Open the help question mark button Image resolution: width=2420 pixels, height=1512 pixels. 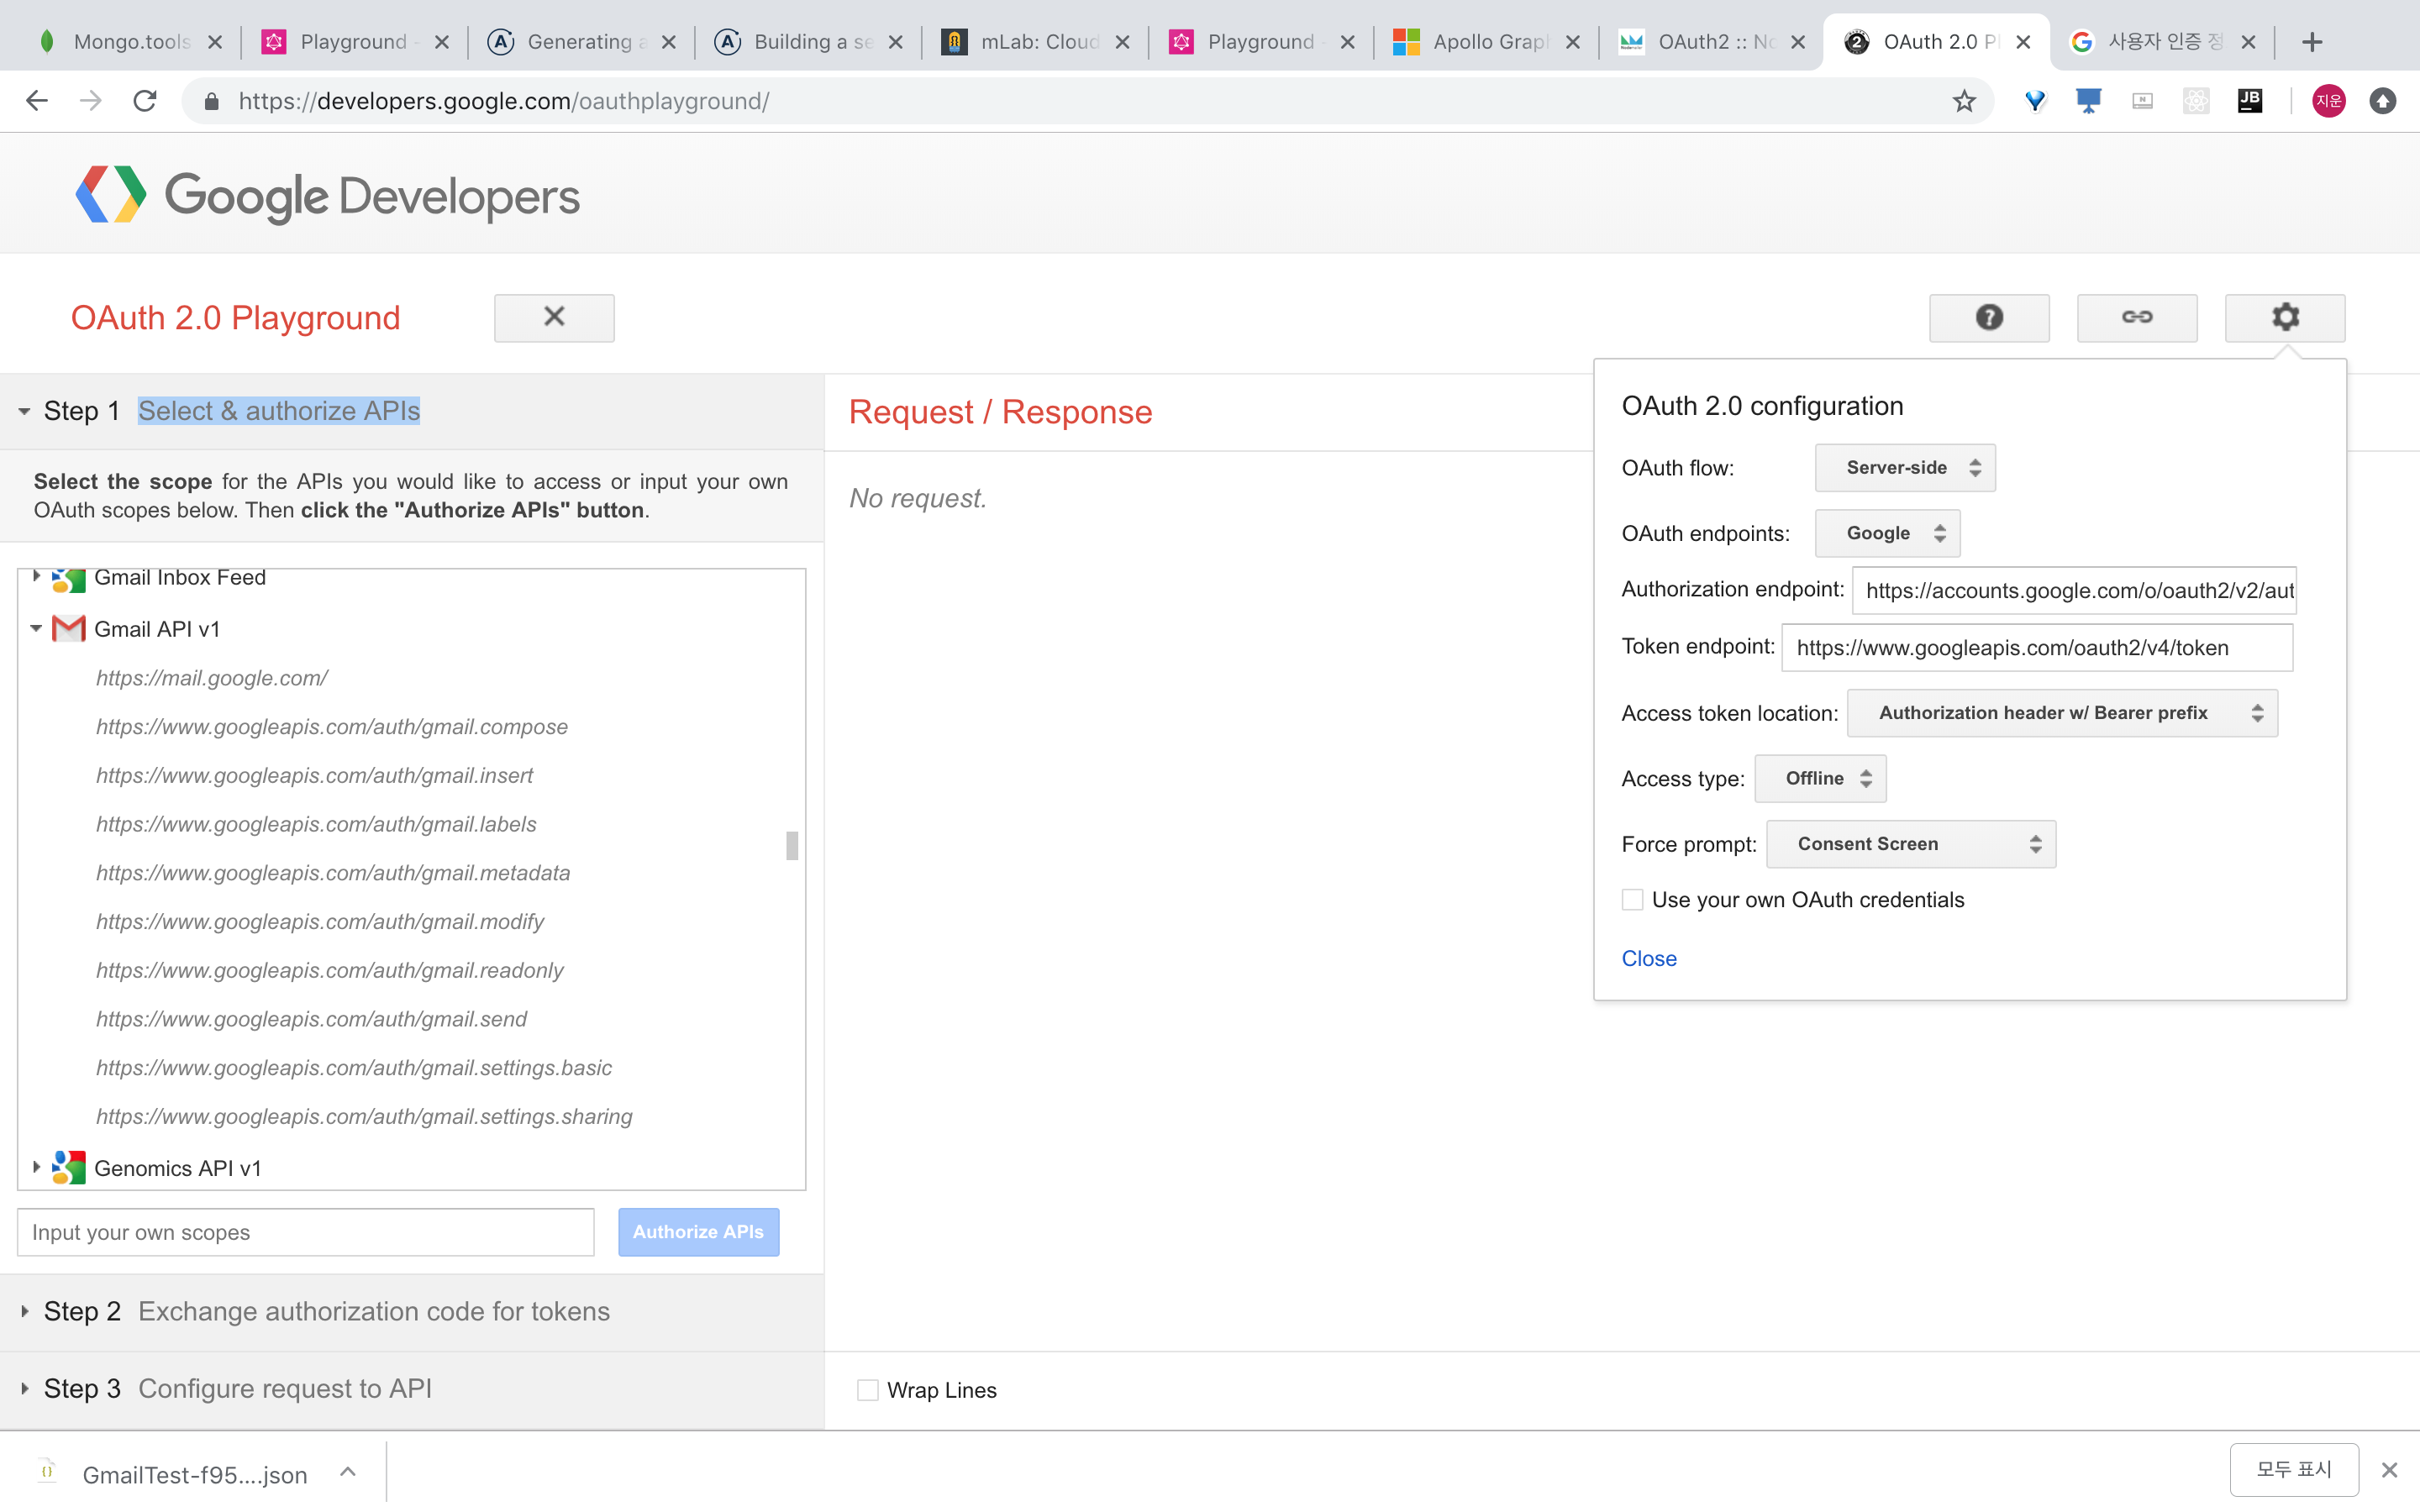click(x=1988, y=317)
